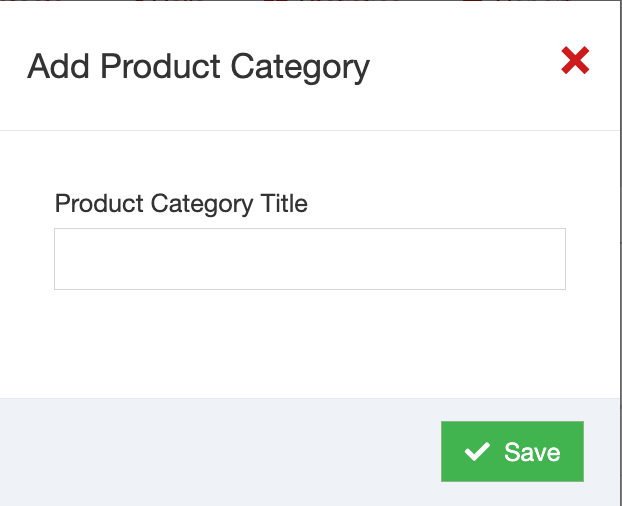Click the Save text label

tap(532, 452)
